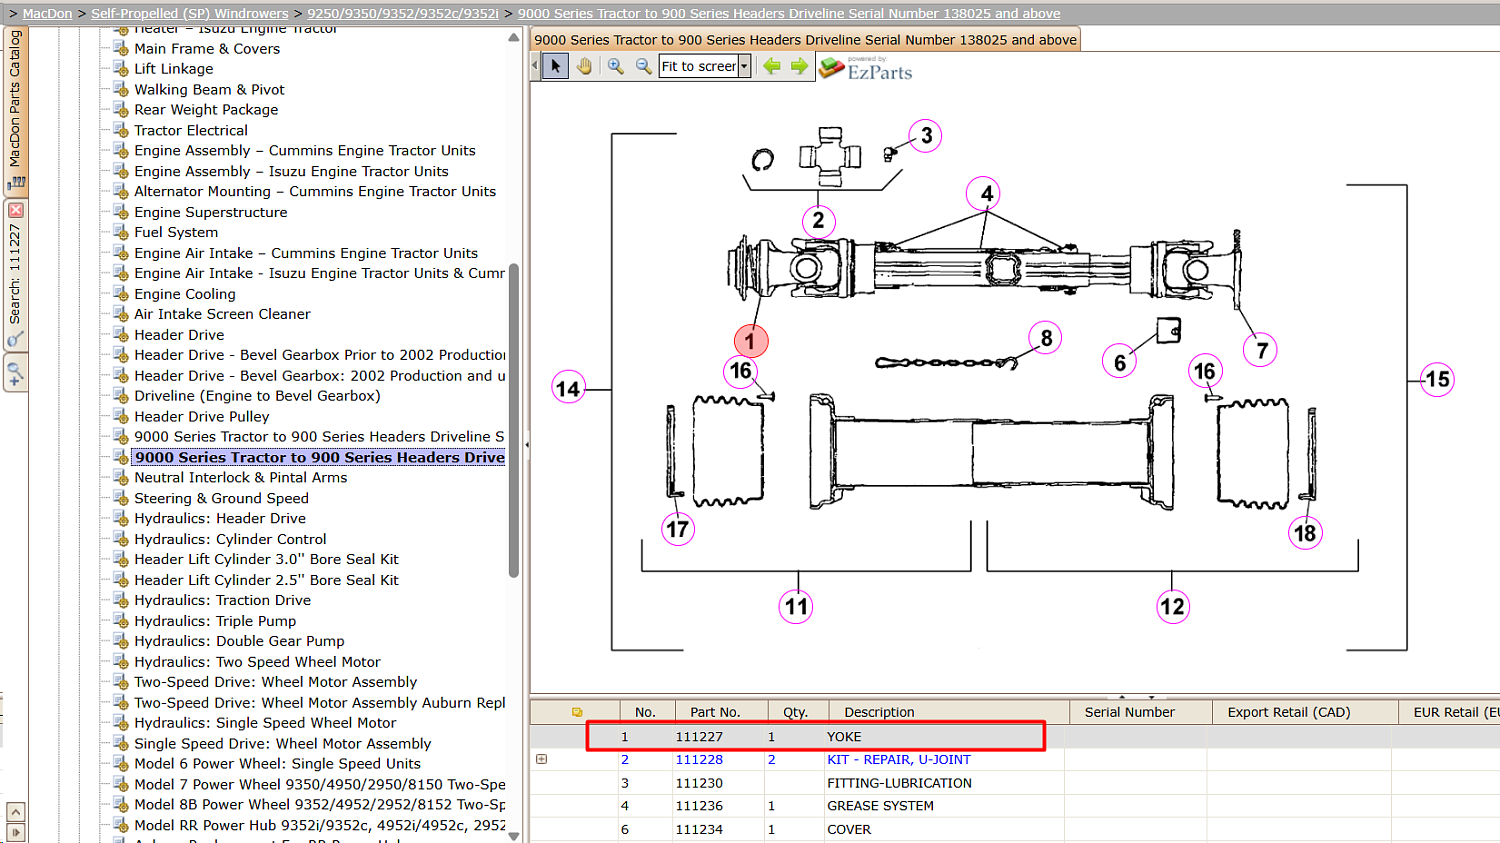The height and width of the screenshot is (843, 1500).
Task: Click the Tractor Electrical page icon
Action: pos(121,130)
